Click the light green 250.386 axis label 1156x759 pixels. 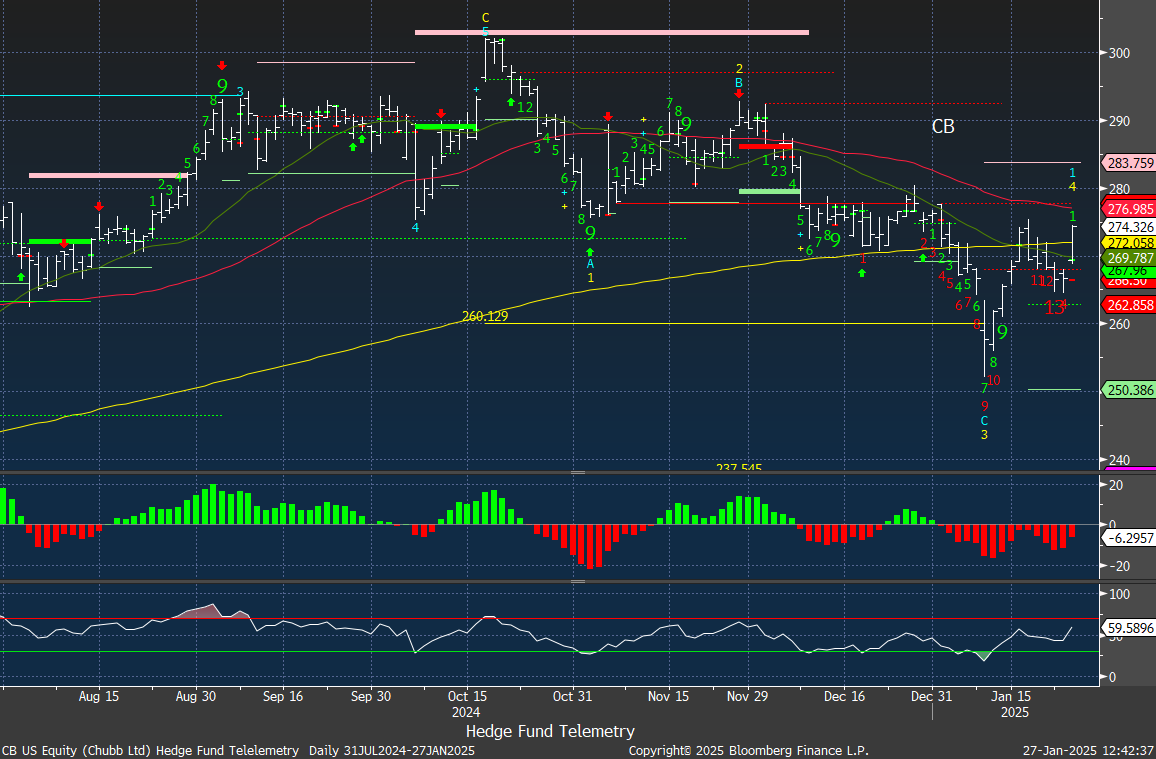[x=1127, y=389]
